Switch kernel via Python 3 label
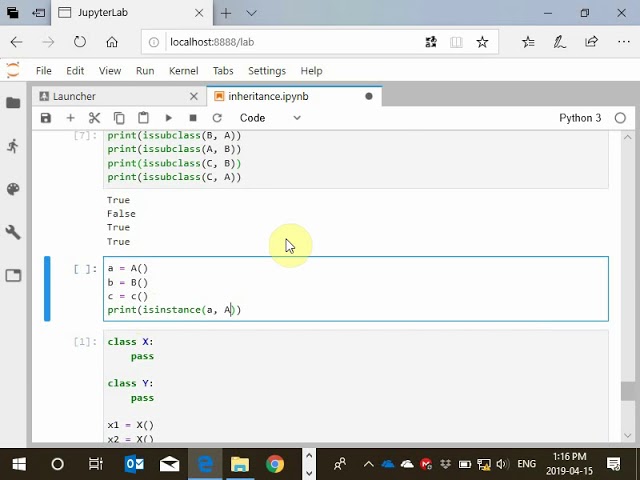640x480 pixels. (x=580, y=118)
